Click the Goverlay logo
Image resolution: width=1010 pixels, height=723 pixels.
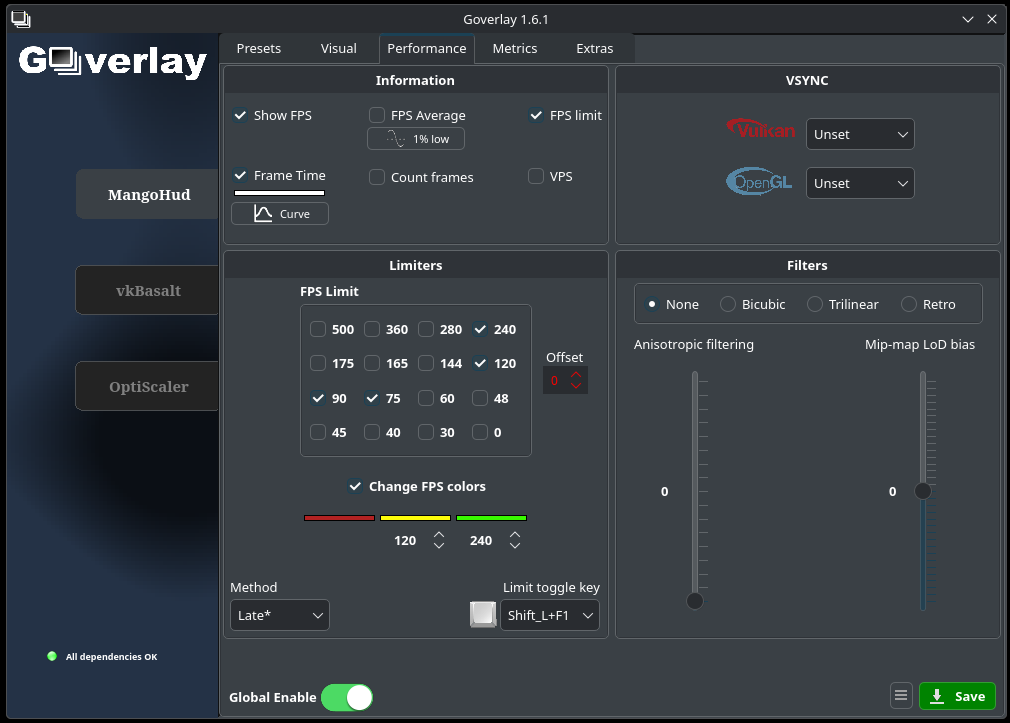(x=113, y=62)
